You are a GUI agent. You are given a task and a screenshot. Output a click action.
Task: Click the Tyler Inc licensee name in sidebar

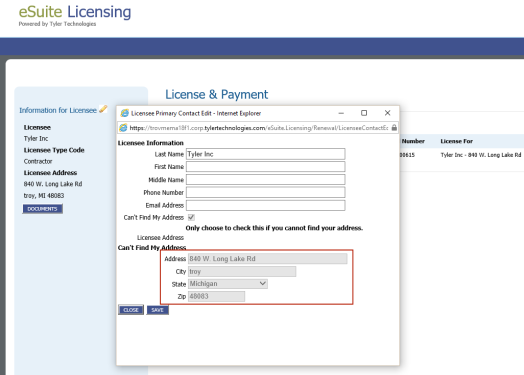coord(36,138)
